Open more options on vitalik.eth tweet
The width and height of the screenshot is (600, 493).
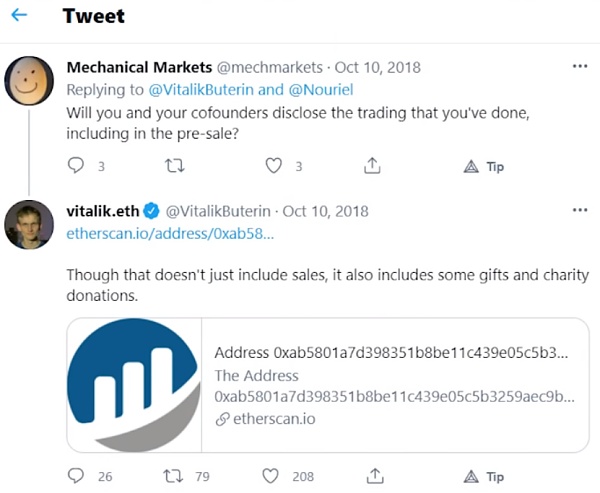pyautogui.click(x=579, y=211)
